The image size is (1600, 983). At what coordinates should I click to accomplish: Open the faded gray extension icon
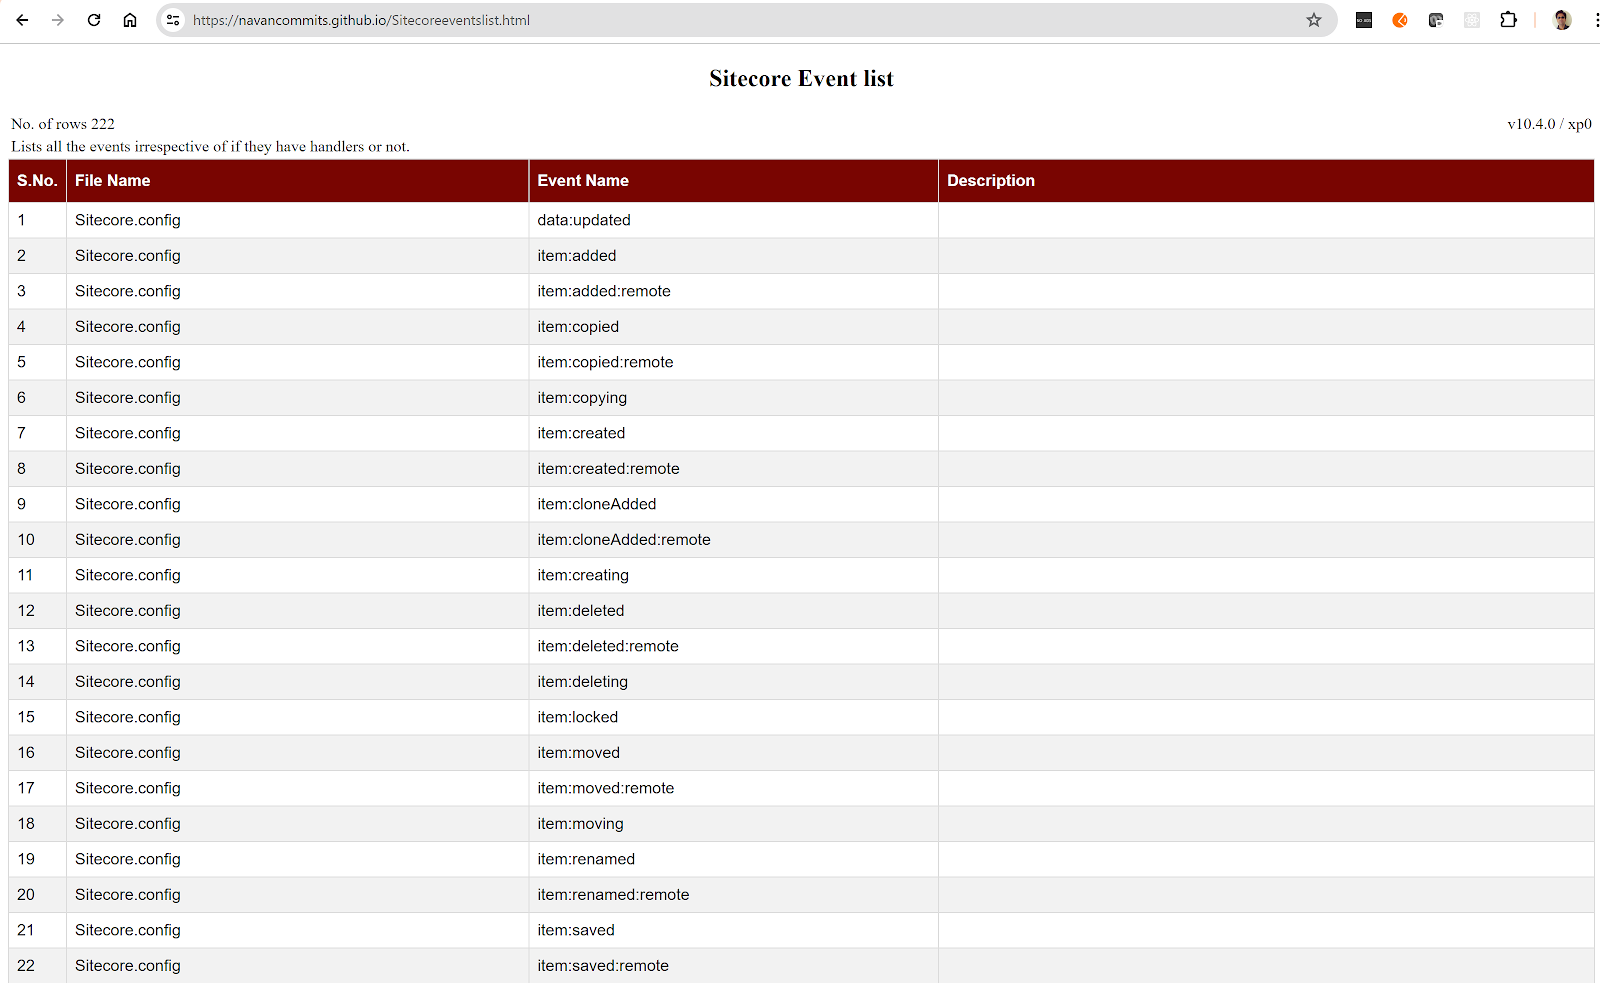click(x=1472, y=20)
